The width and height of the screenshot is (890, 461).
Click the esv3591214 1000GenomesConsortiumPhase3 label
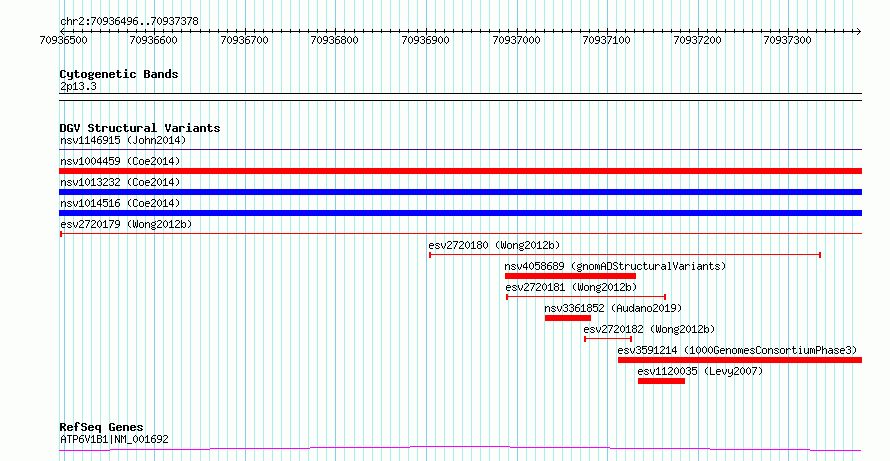point(737,350)
